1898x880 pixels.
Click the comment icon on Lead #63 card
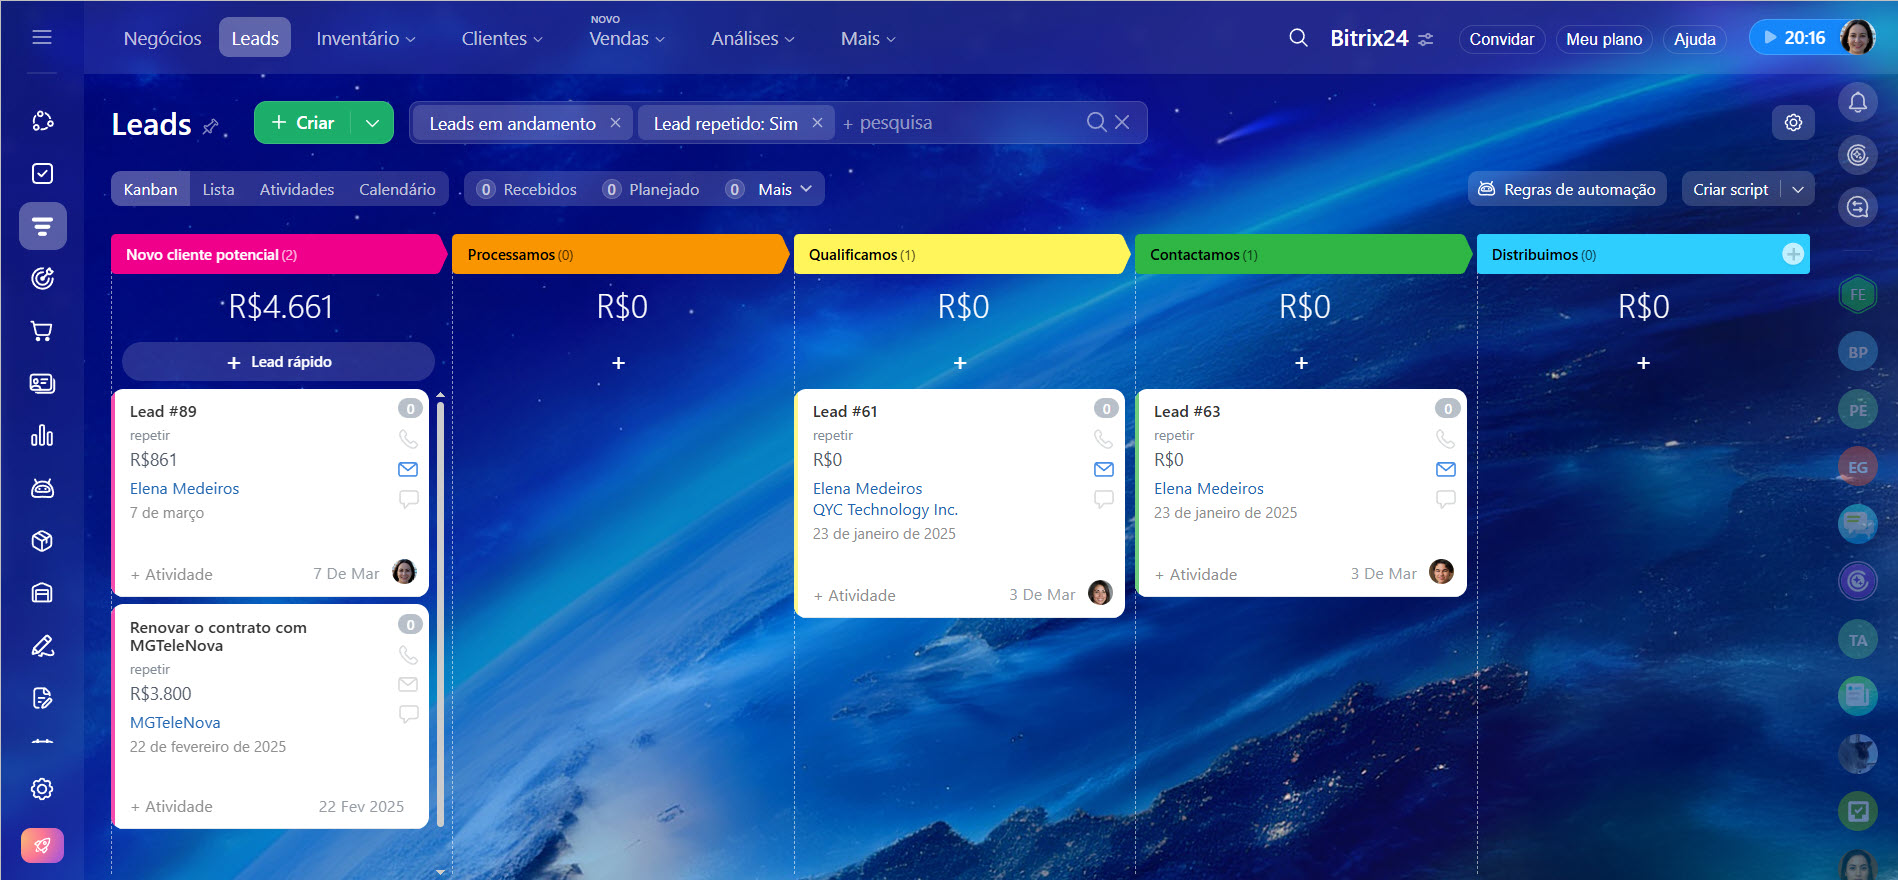click(x=1445, y=499)
